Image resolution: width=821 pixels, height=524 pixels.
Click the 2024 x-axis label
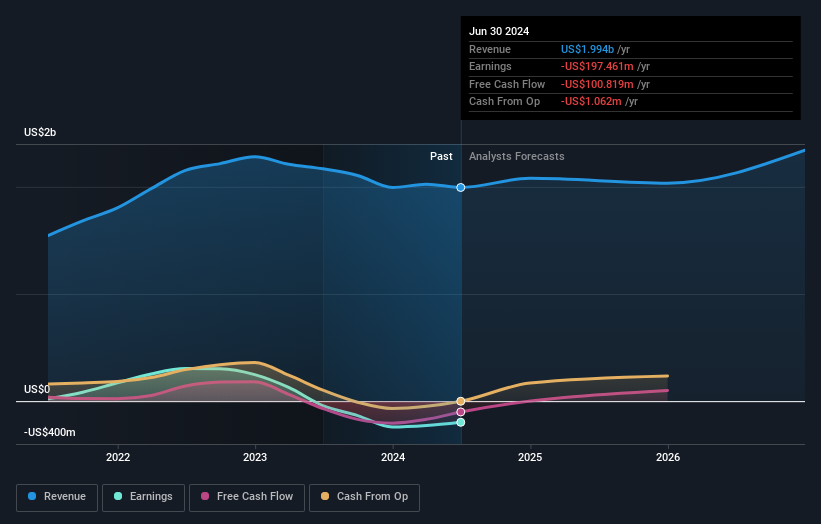tap(393, 457)
